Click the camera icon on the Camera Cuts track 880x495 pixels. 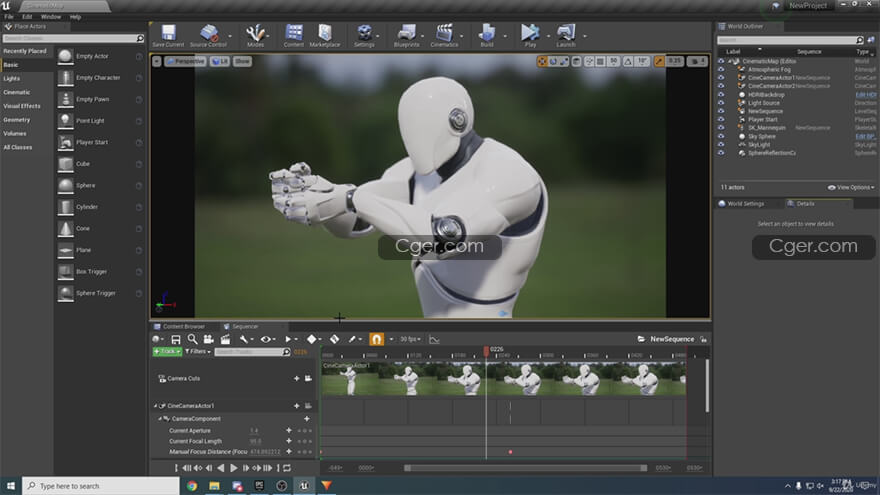[x=308, y=378]
